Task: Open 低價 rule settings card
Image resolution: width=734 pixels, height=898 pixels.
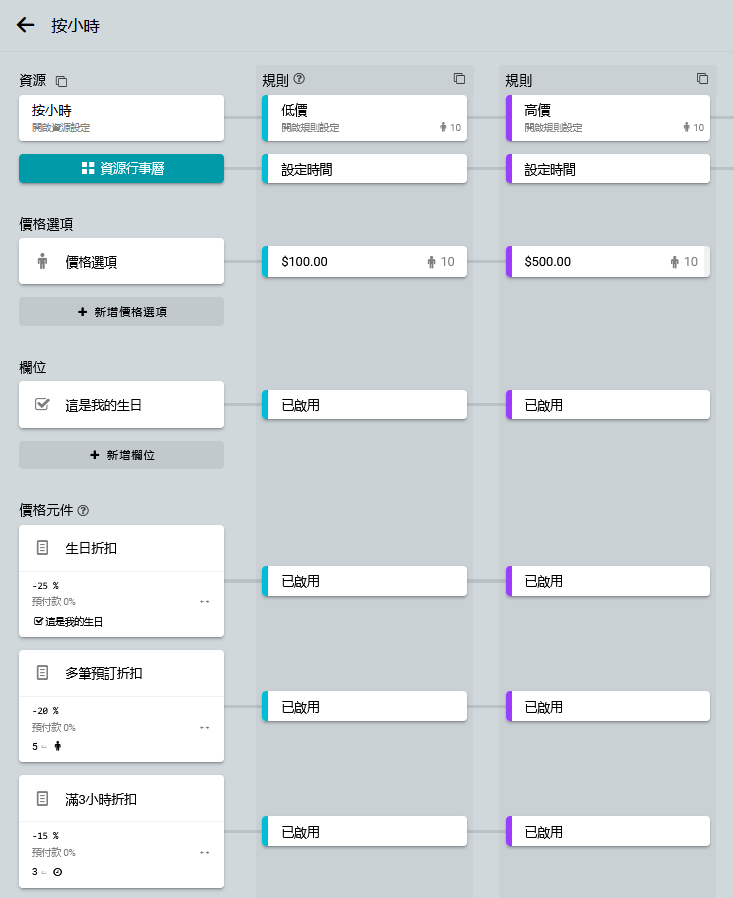Action: [365, 118]
